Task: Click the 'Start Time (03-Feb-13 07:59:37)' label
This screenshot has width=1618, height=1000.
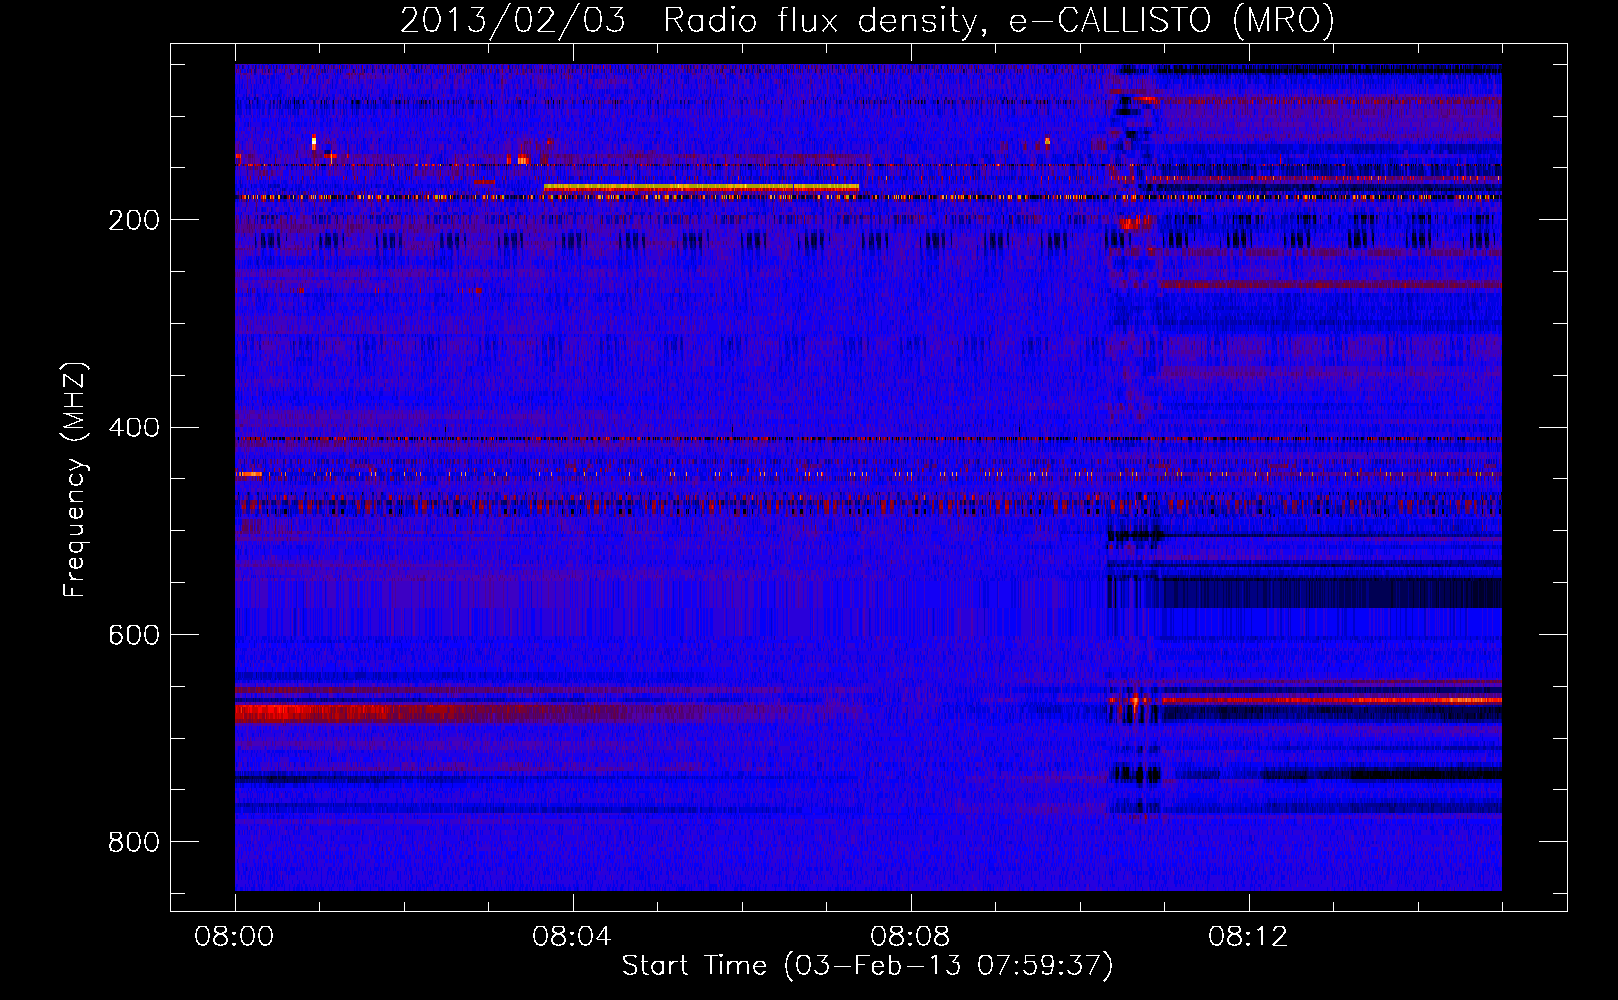Action: point(867,966)
